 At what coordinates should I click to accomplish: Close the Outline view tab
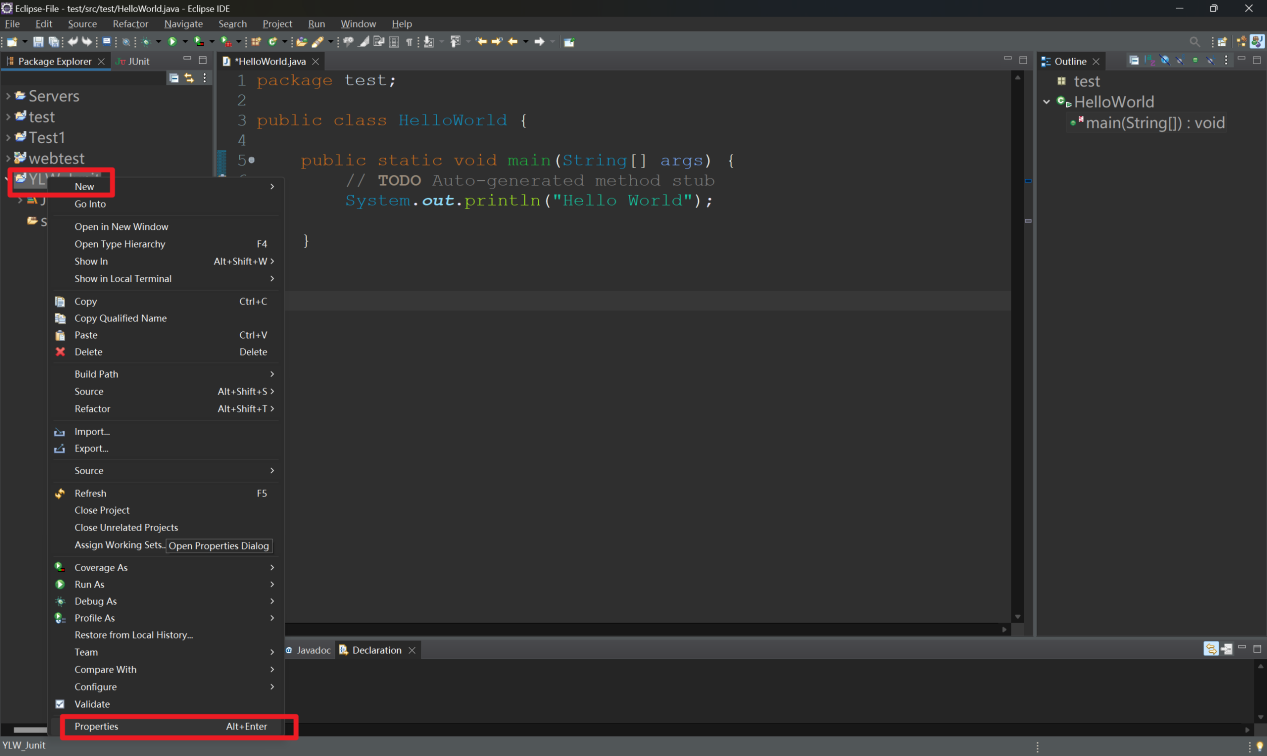coord(1096,61)
